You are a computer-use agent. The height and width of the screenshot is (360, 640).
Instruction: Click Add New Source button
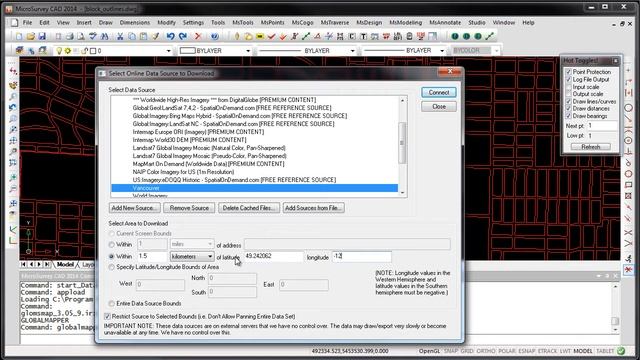[x=135, y=208]
